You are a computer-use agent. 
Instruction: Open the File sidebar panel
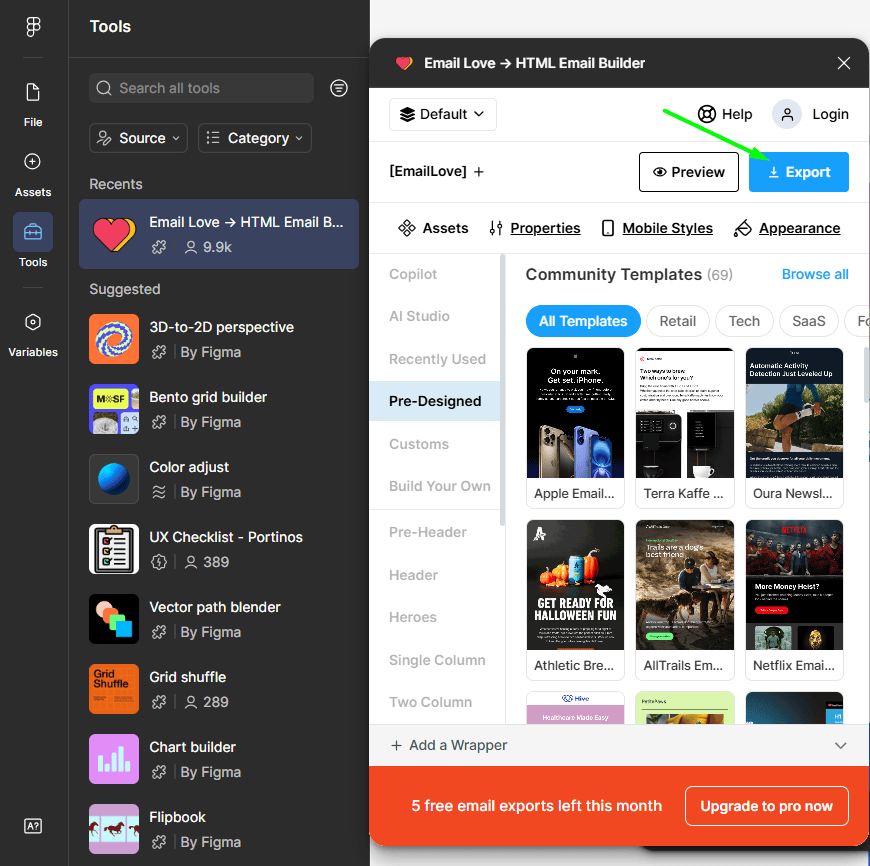33,104
